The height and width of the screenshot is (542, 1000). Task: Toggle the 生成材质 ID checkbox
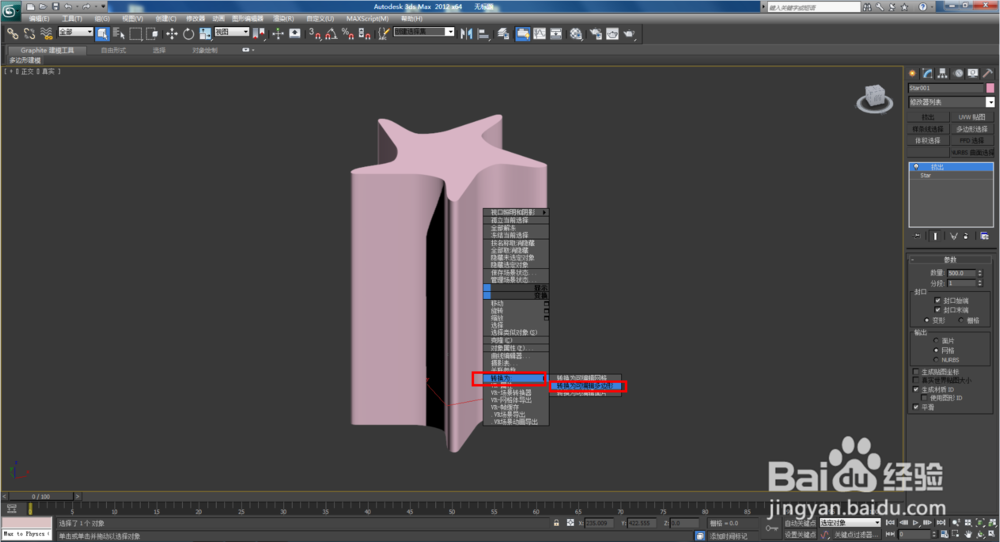click(916, 389)
